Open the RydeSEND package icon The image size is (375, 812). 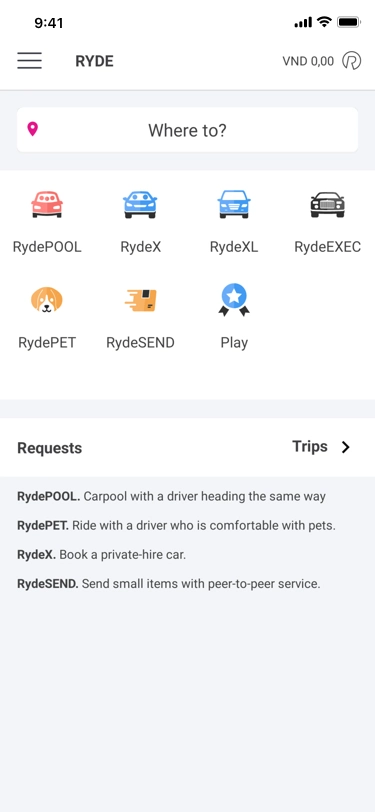pos(140,300)
